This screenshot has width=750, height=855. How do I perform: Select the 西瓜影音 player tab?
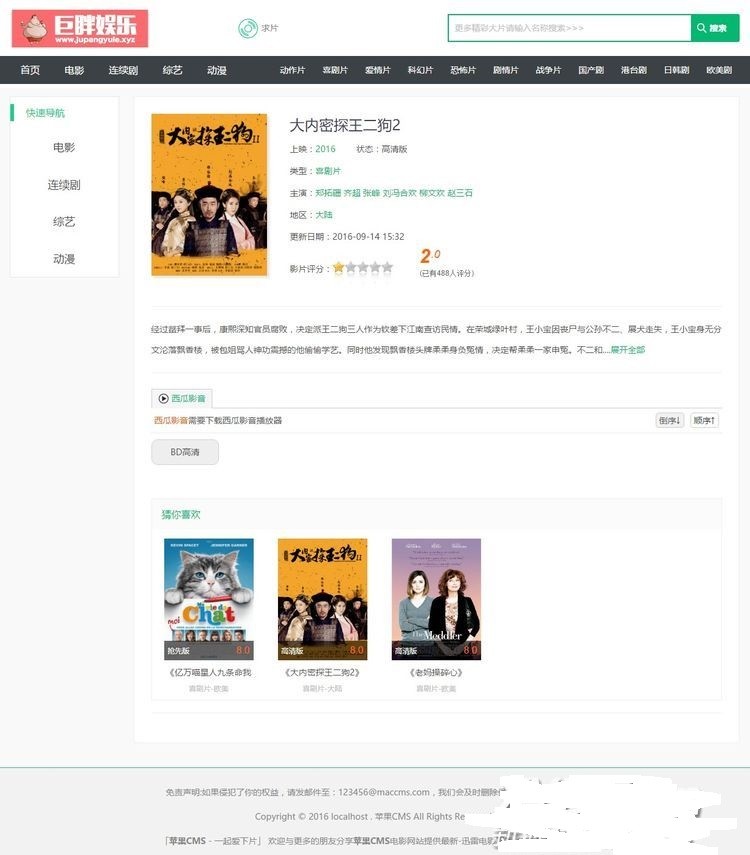tap(182, 398)
